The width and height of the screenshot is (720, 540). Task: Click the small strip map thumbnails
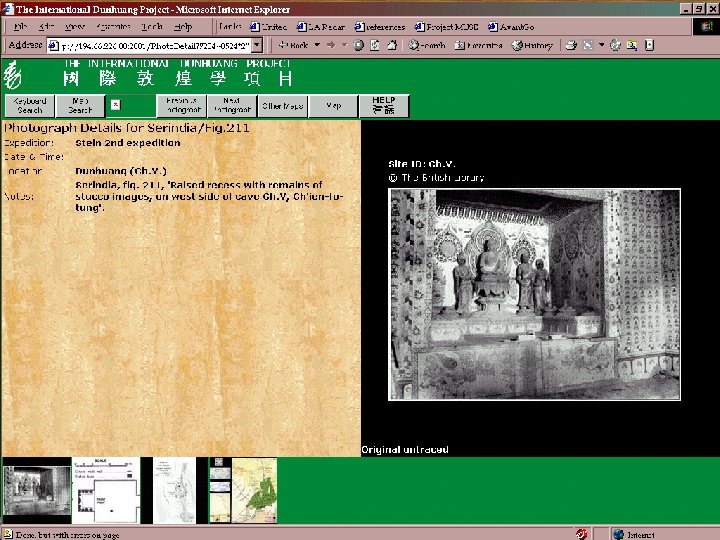point(219,490)
